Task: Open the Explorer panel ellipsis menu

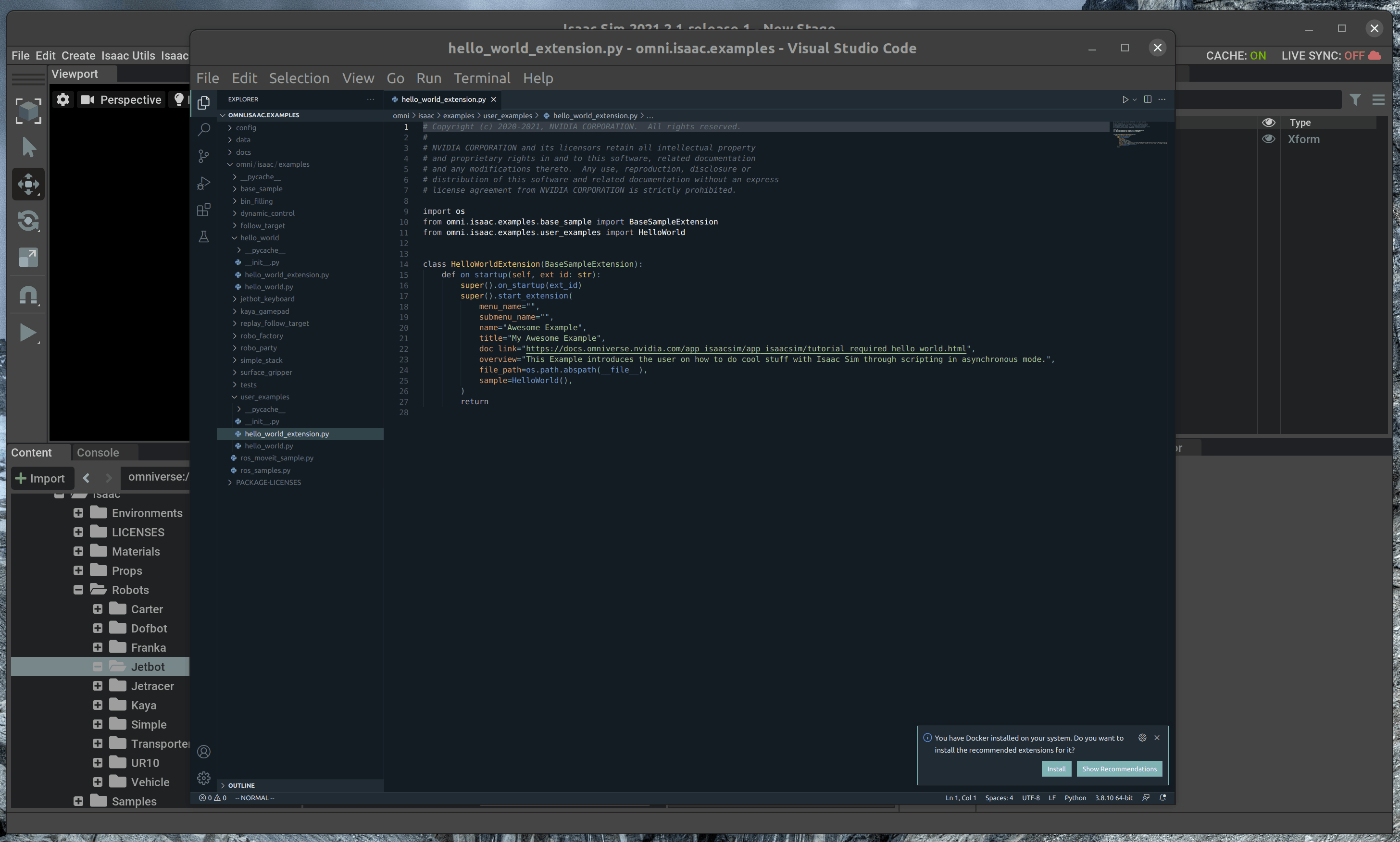Action: [x=371, y=100]
